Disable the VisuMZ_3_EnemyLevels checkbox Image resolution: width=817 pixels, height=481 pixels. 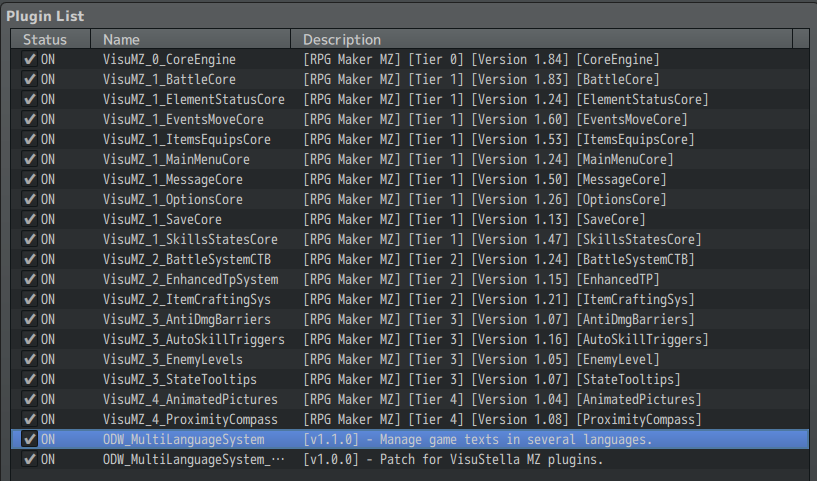[x=30, y=359]
